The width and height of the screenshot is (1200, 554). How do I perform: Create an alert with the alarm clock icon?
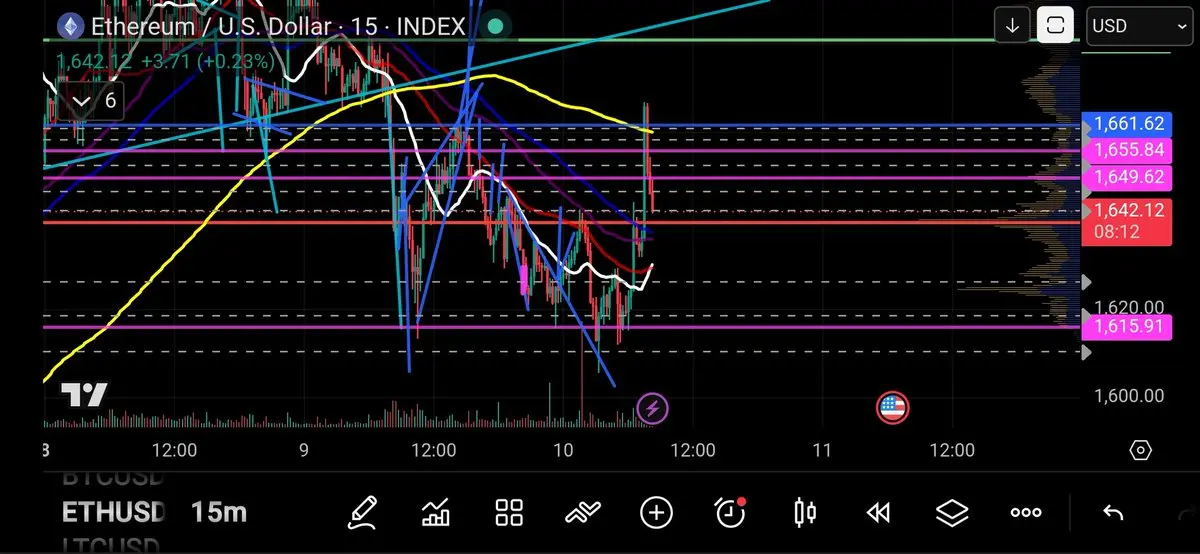(x=731, y=513)
